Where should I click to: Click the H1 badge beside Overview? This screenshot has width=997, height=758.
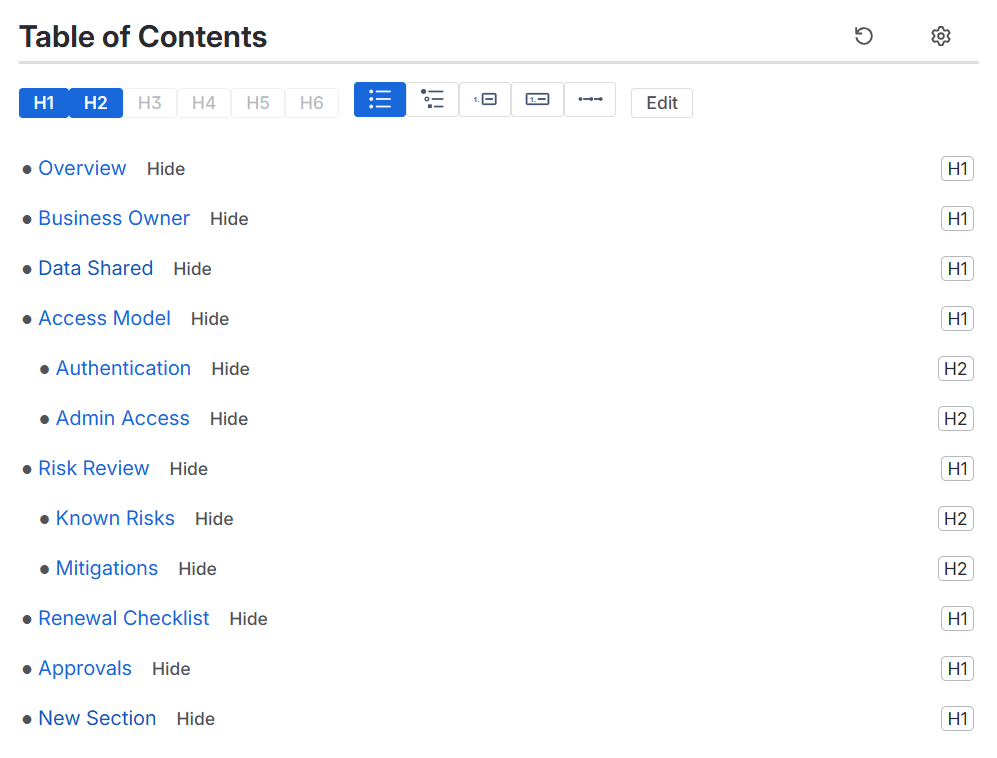coord(957,169)
